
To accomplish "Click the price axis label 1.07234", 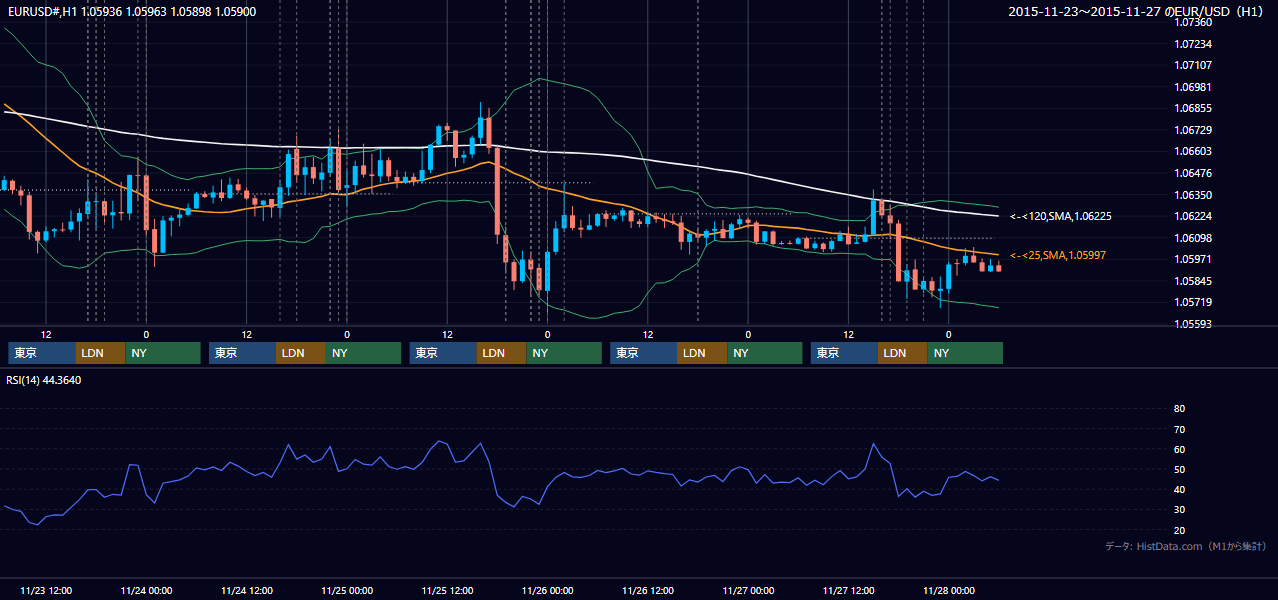I will [x=1193, y=44].
